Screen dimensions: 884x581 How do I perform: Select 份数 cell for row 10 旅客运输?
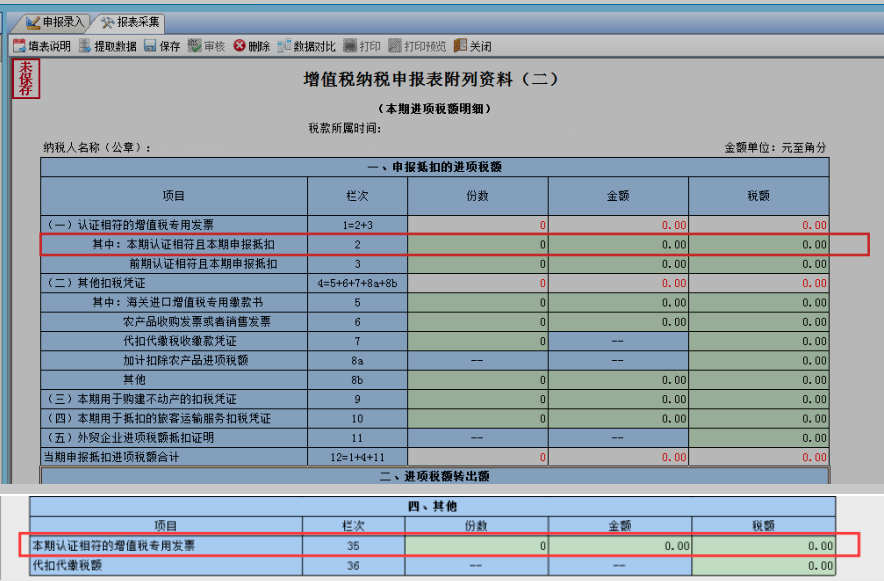click(x=478, y=419)
